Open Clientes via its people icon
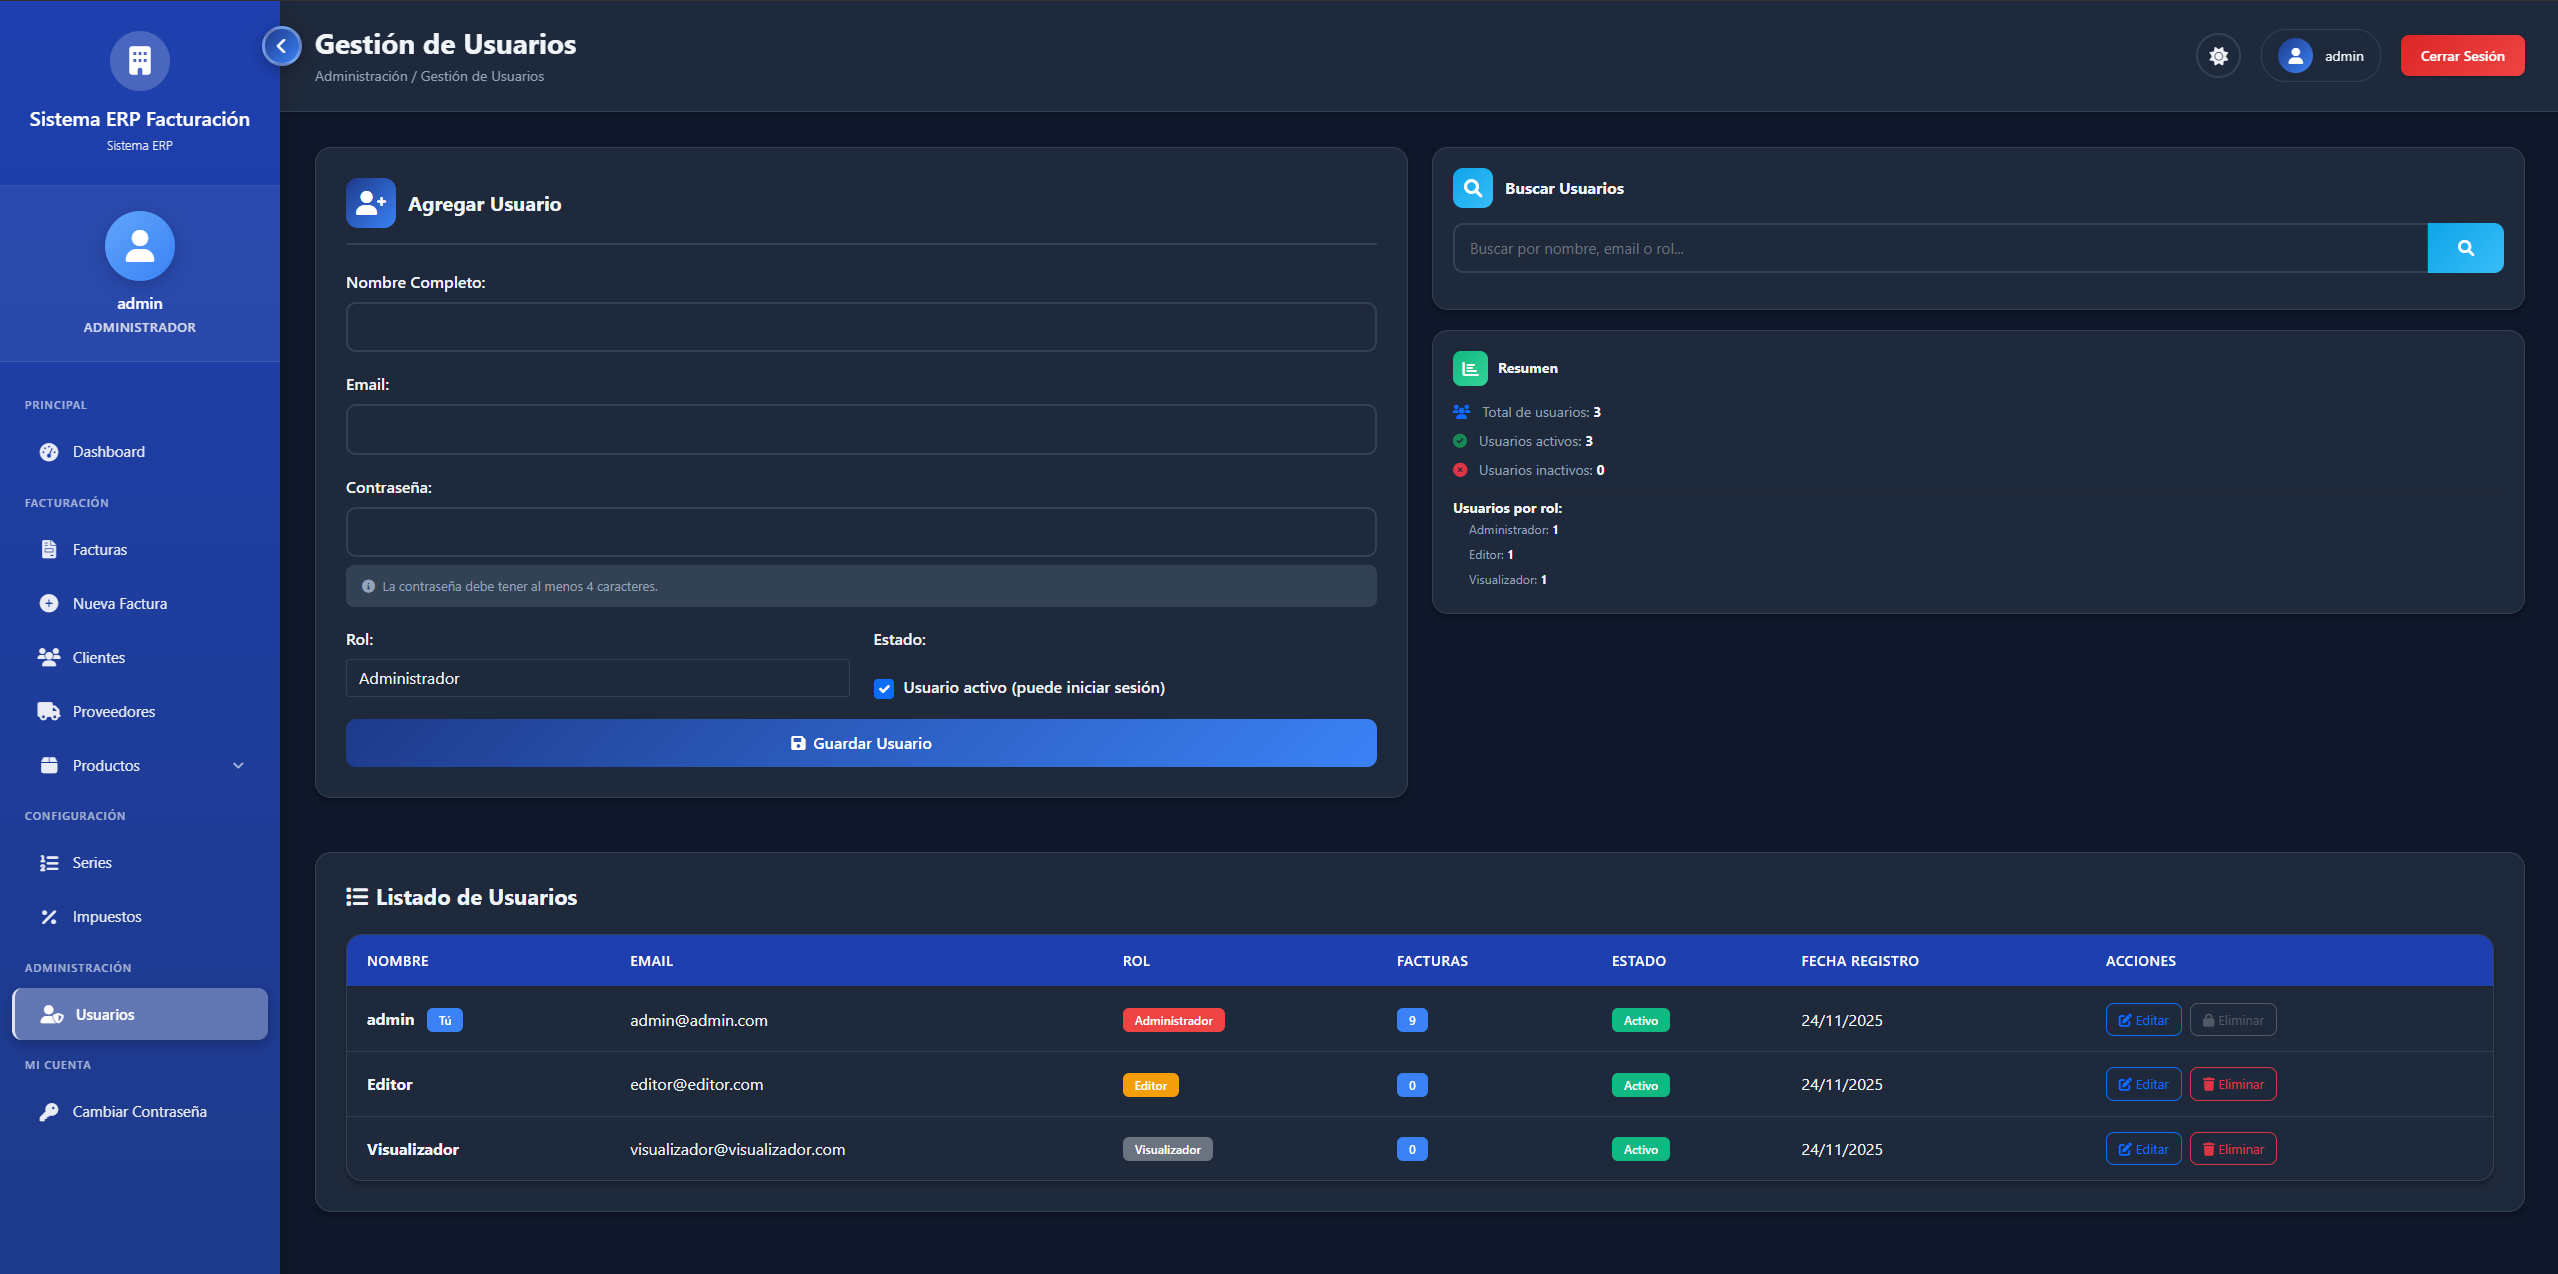 (x=50, y=657)
